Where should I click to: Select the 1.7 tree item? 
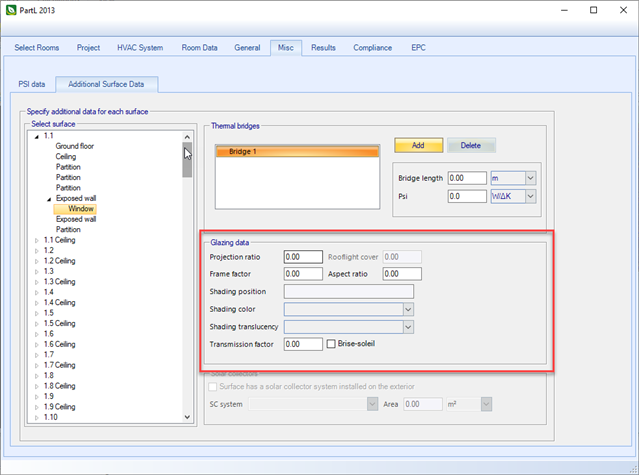pos(49,354)
